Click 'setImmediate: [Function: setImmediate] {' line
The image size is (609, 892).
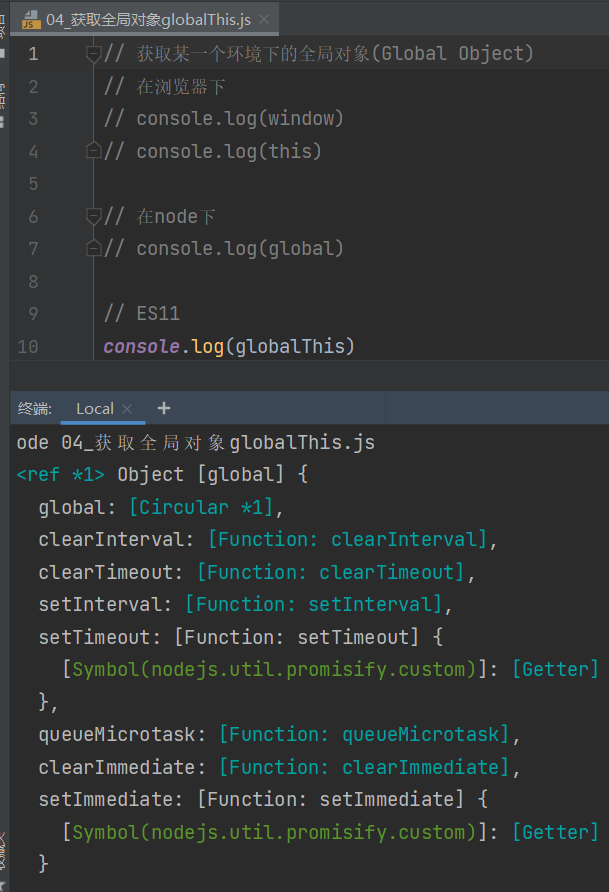(x=263, y=799)
